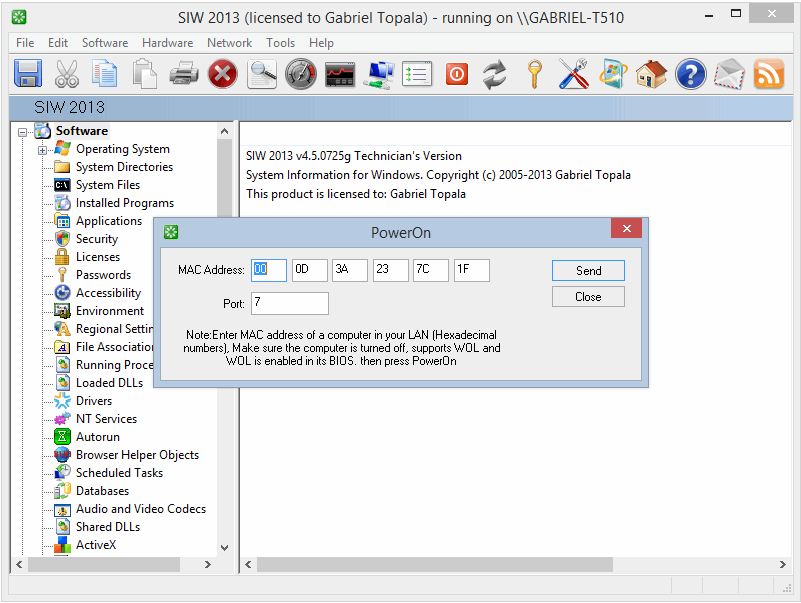This screenshot has width=801, height=603.
Task: Click the gold key toolbar icon
Action: (x=535, y=74)
